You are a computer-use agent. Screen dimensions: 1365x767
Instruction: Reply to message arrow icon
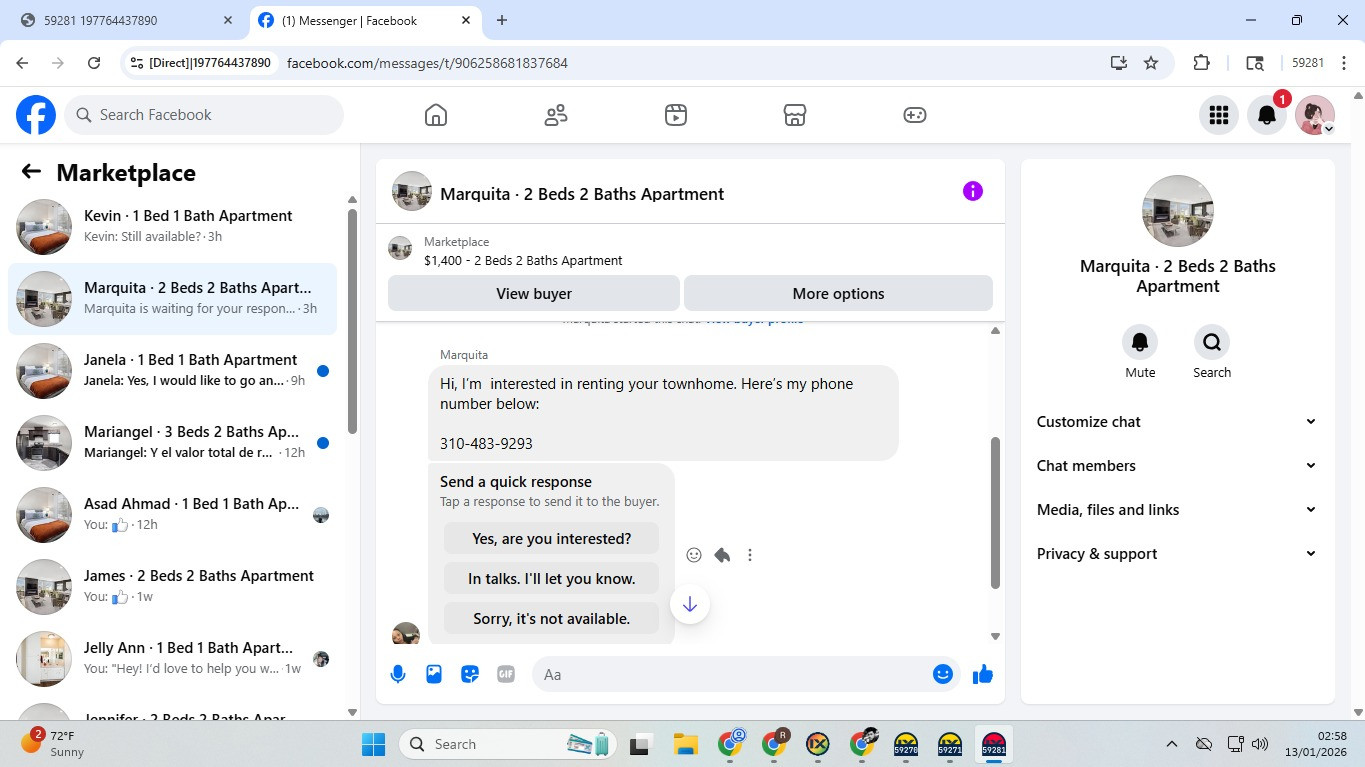(x=722, y=555)
